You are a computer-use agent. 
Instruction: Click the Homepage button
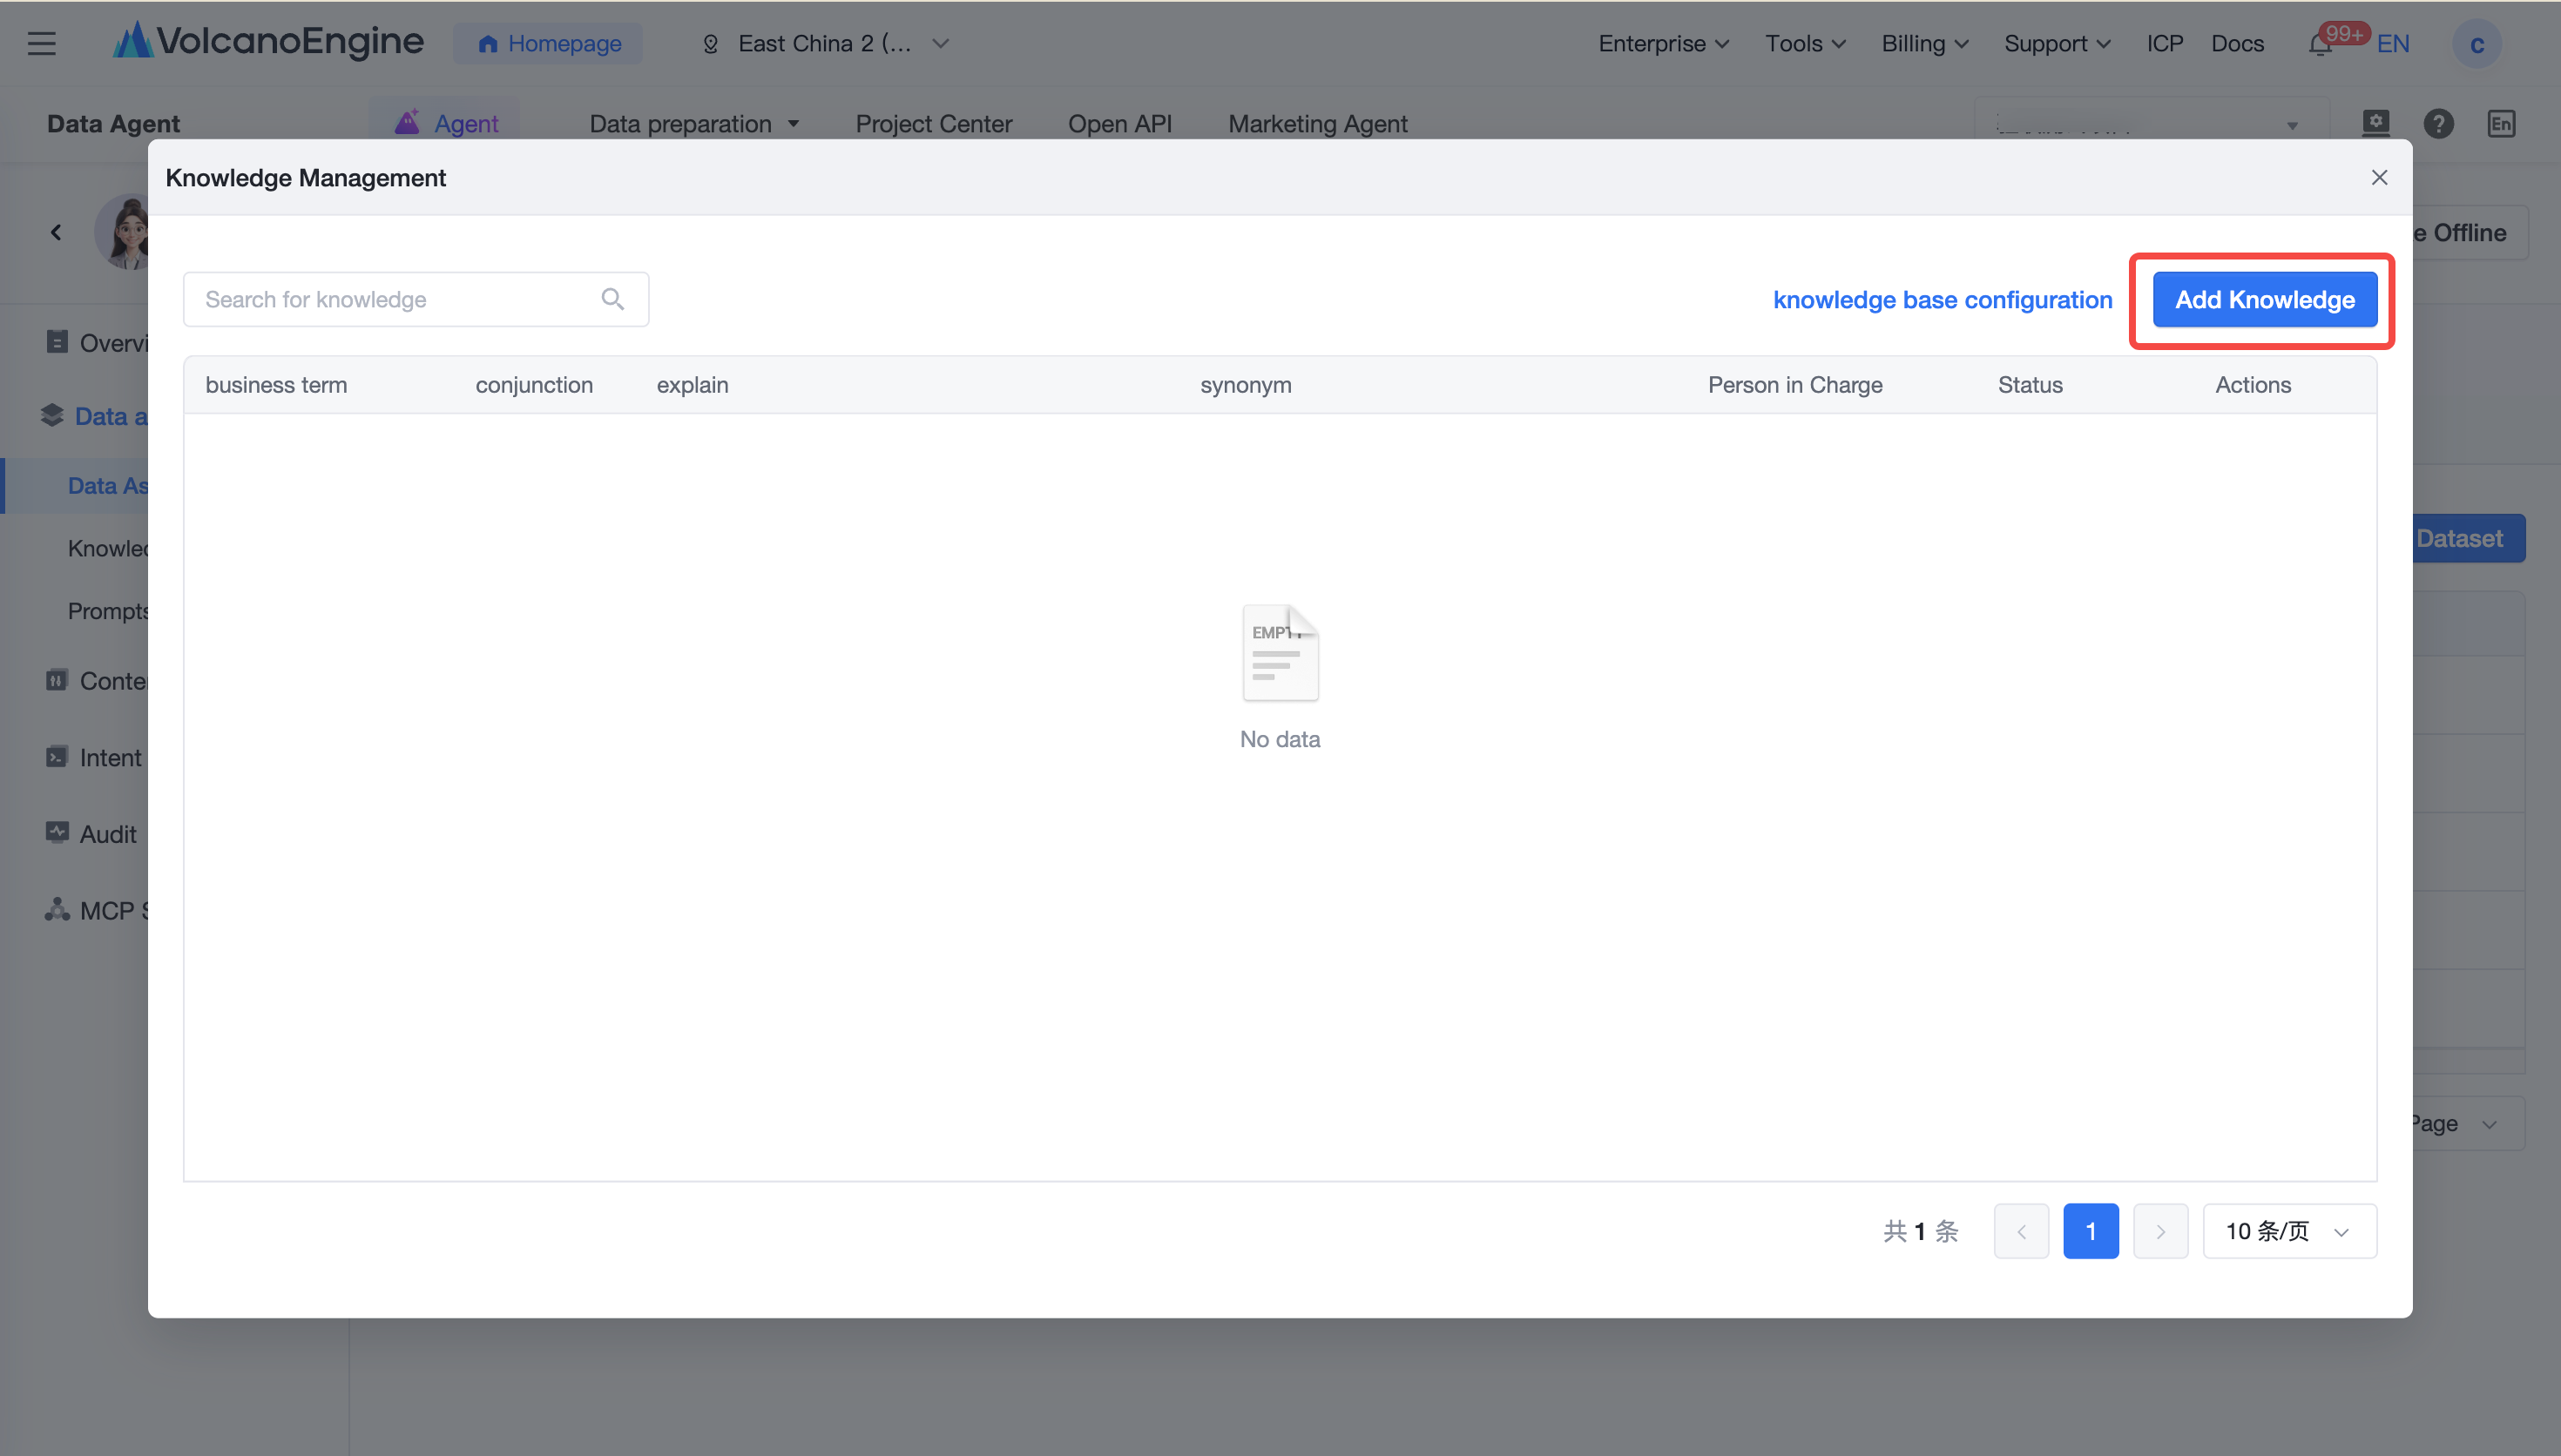pos(548,43)
